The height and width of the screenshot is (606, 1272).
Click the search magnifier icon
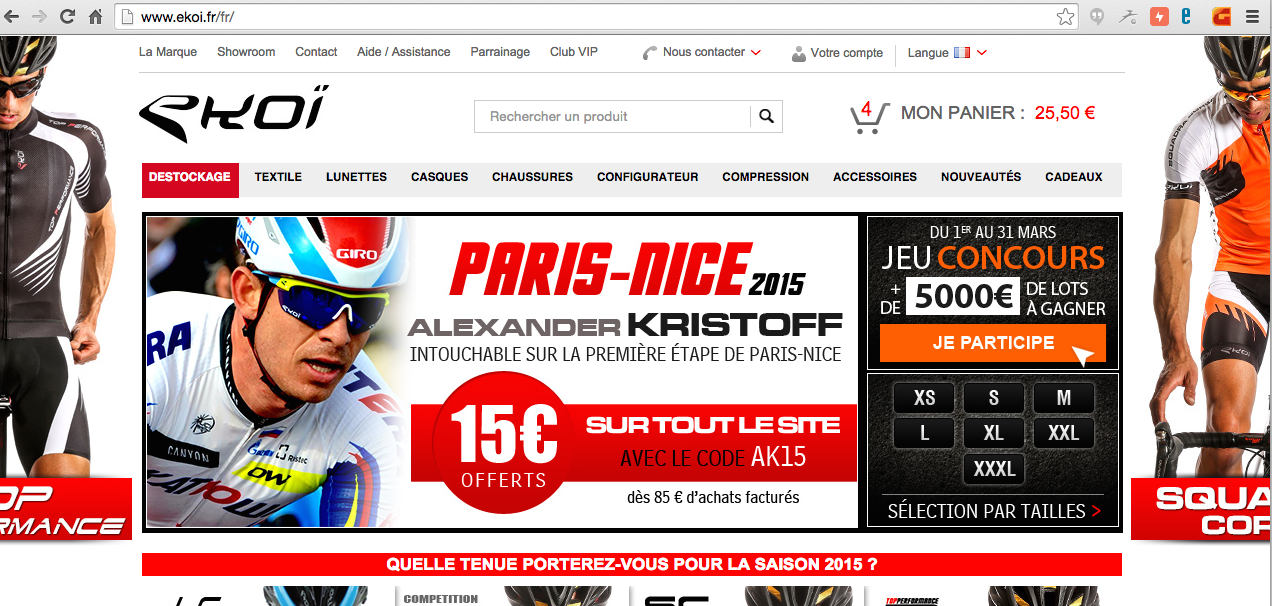(x=766, y=116)
